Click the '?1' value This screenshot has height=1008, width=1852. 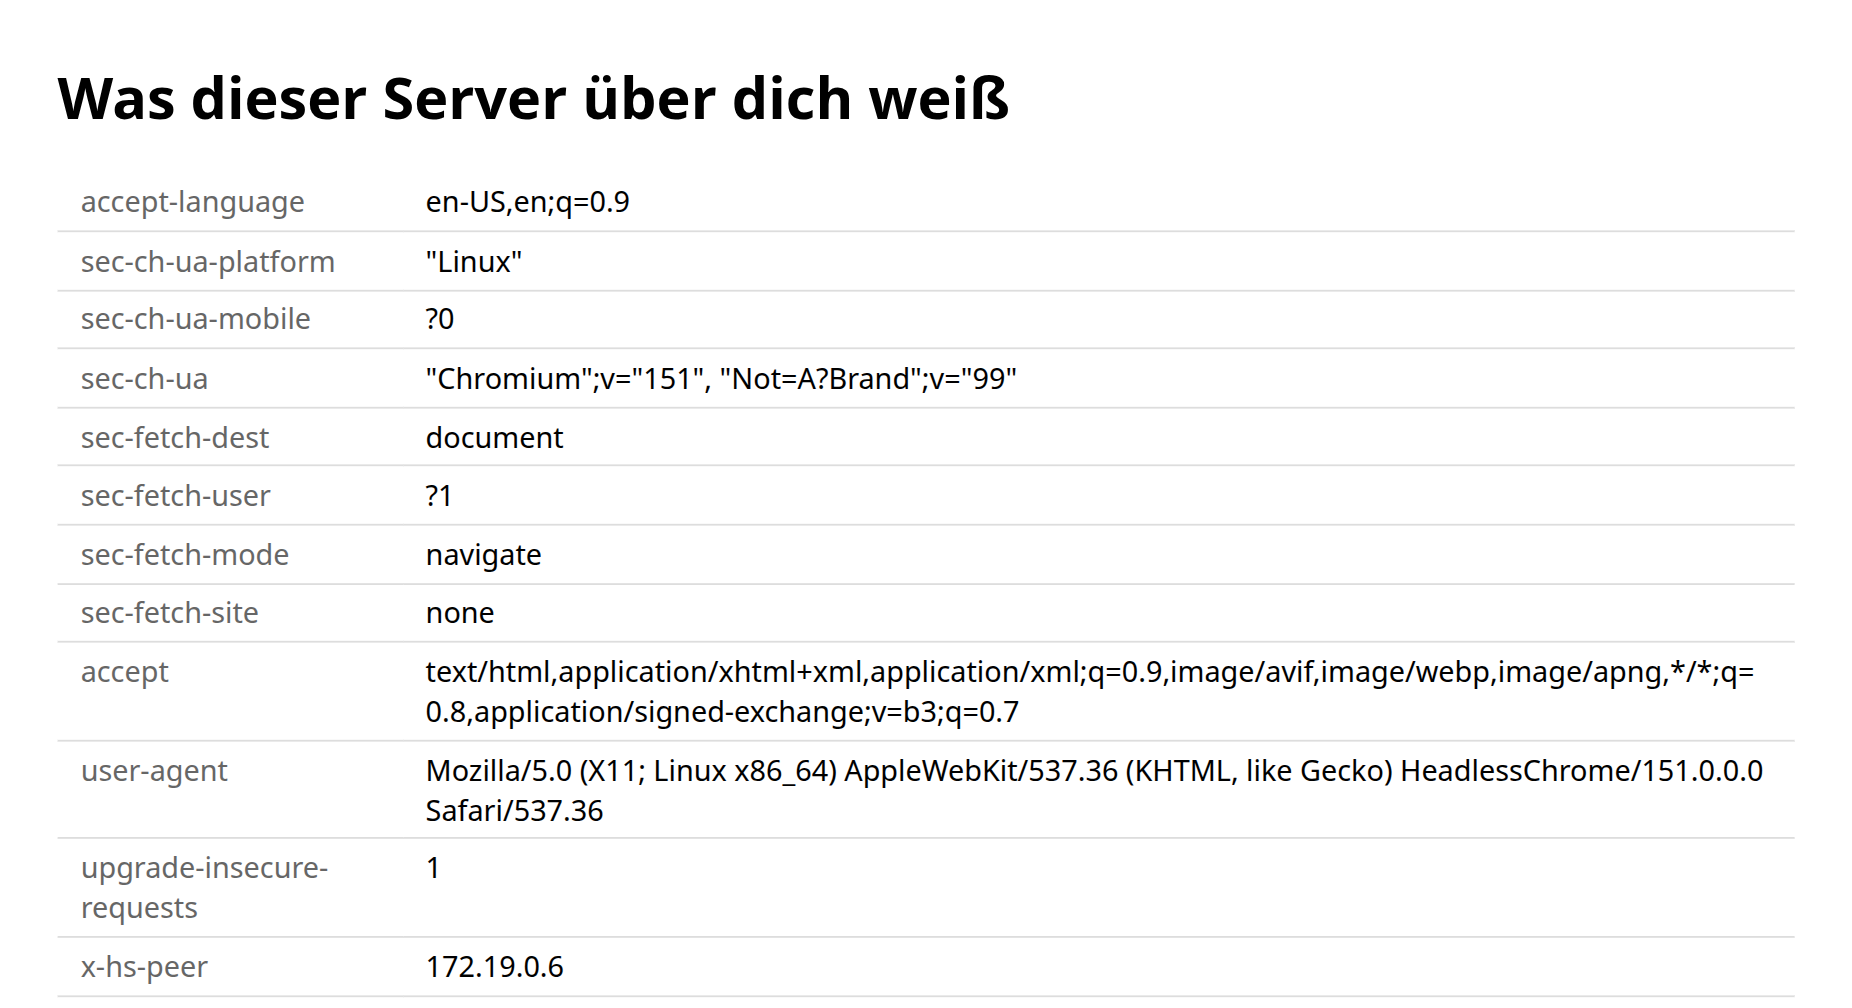439,496
